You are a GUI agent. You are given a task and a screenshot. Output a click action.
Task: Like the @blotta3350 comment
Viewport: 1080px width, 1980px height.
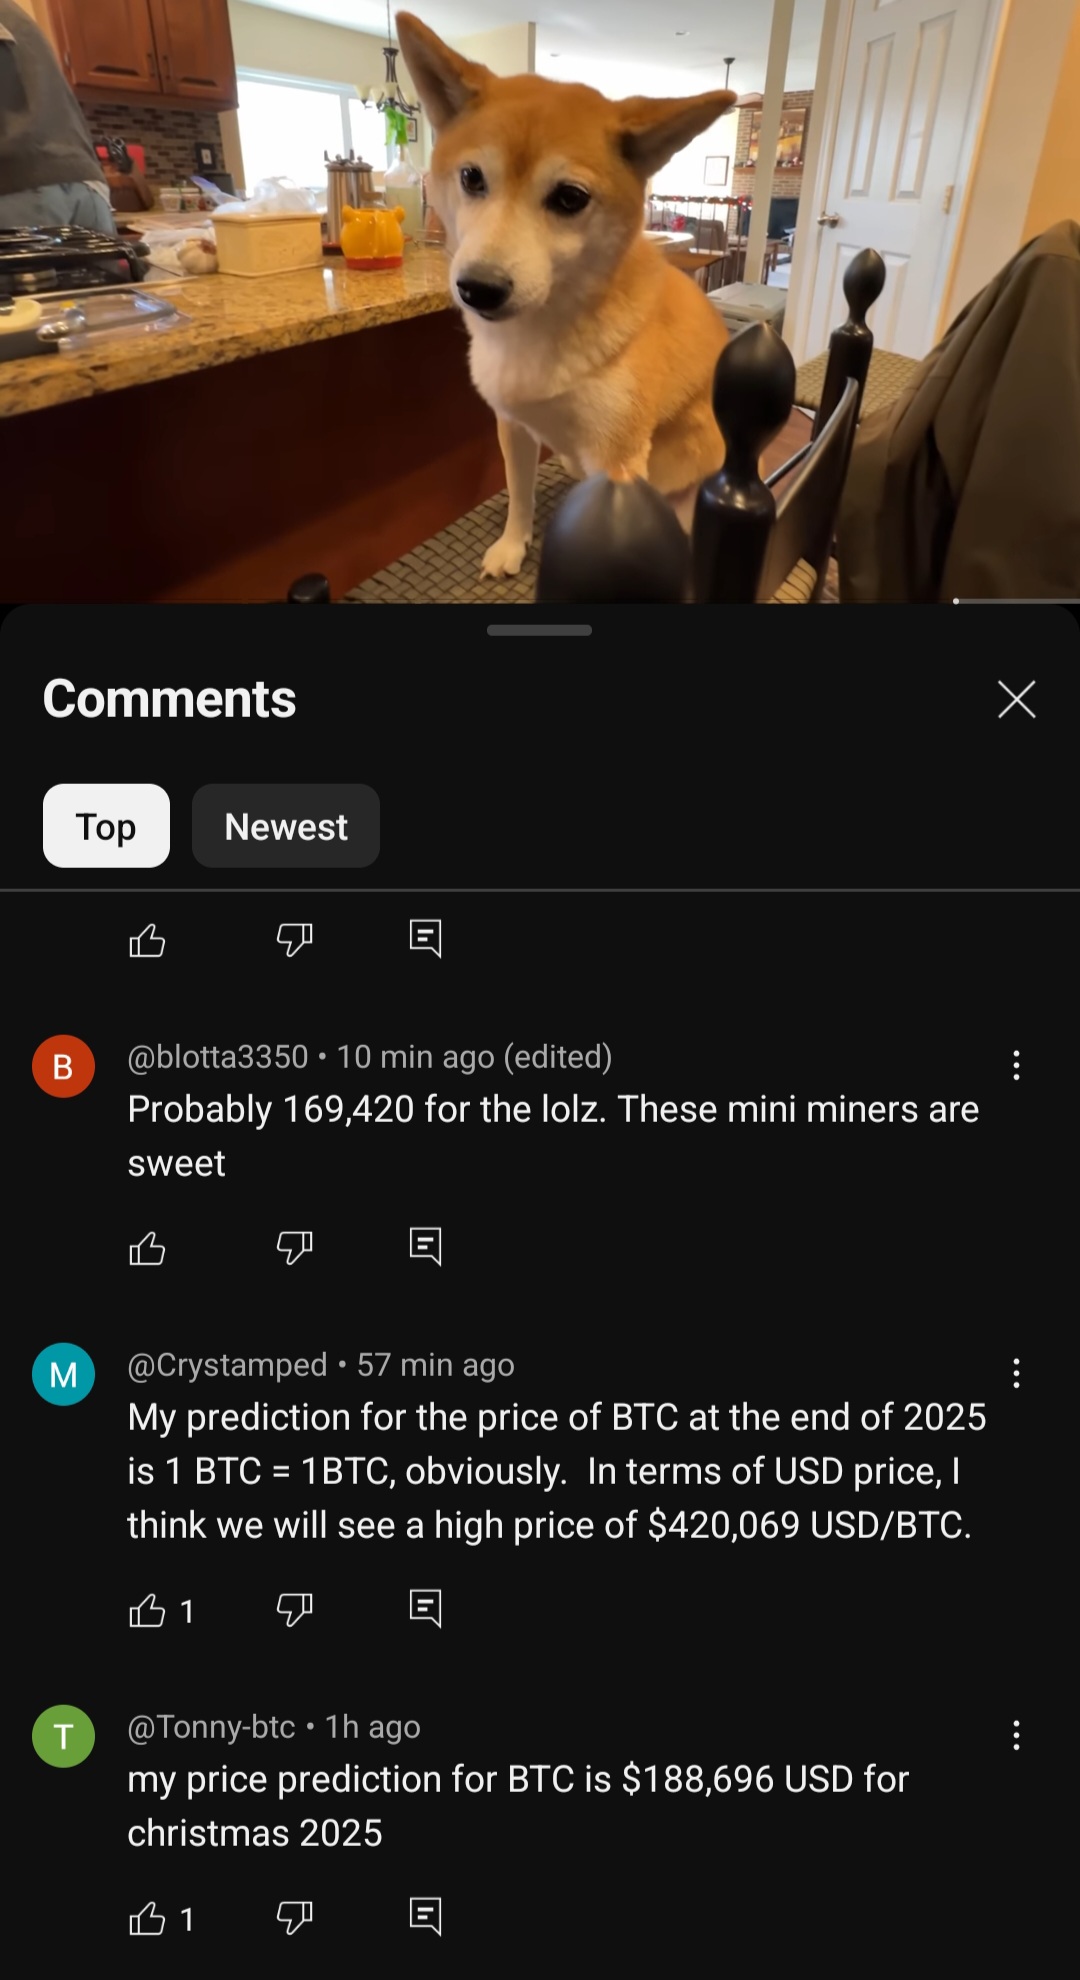pos(147,1248)
